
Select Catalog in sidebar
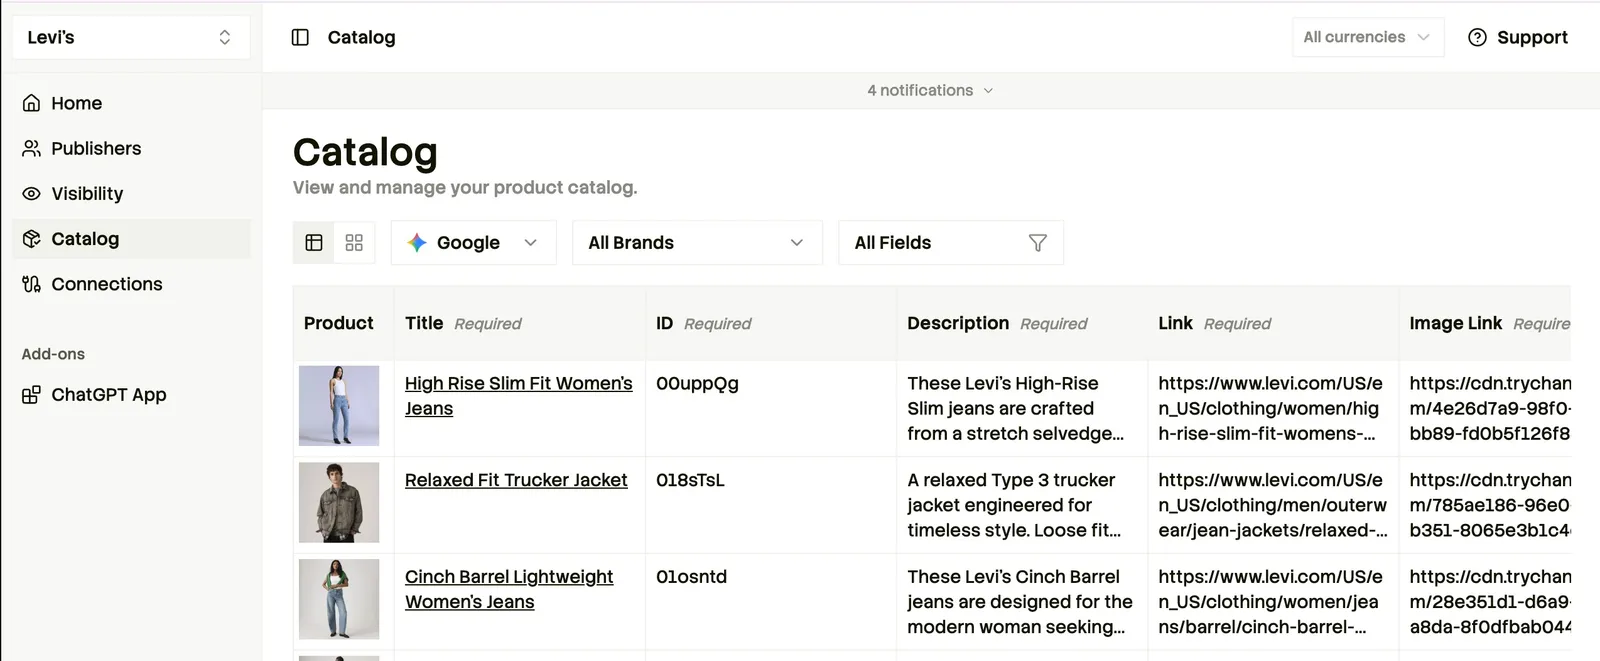point(131,239)
